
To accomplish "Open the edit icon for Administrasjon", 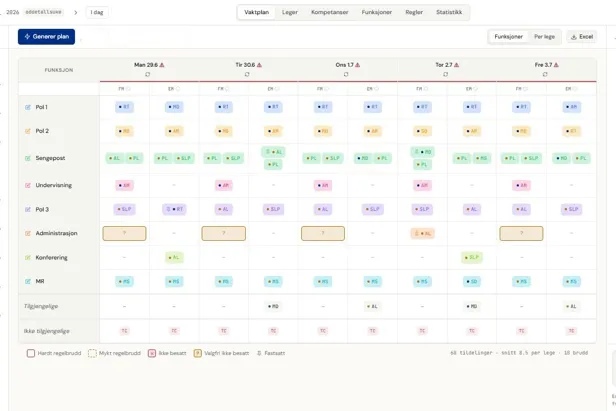I will click(28, 233).
